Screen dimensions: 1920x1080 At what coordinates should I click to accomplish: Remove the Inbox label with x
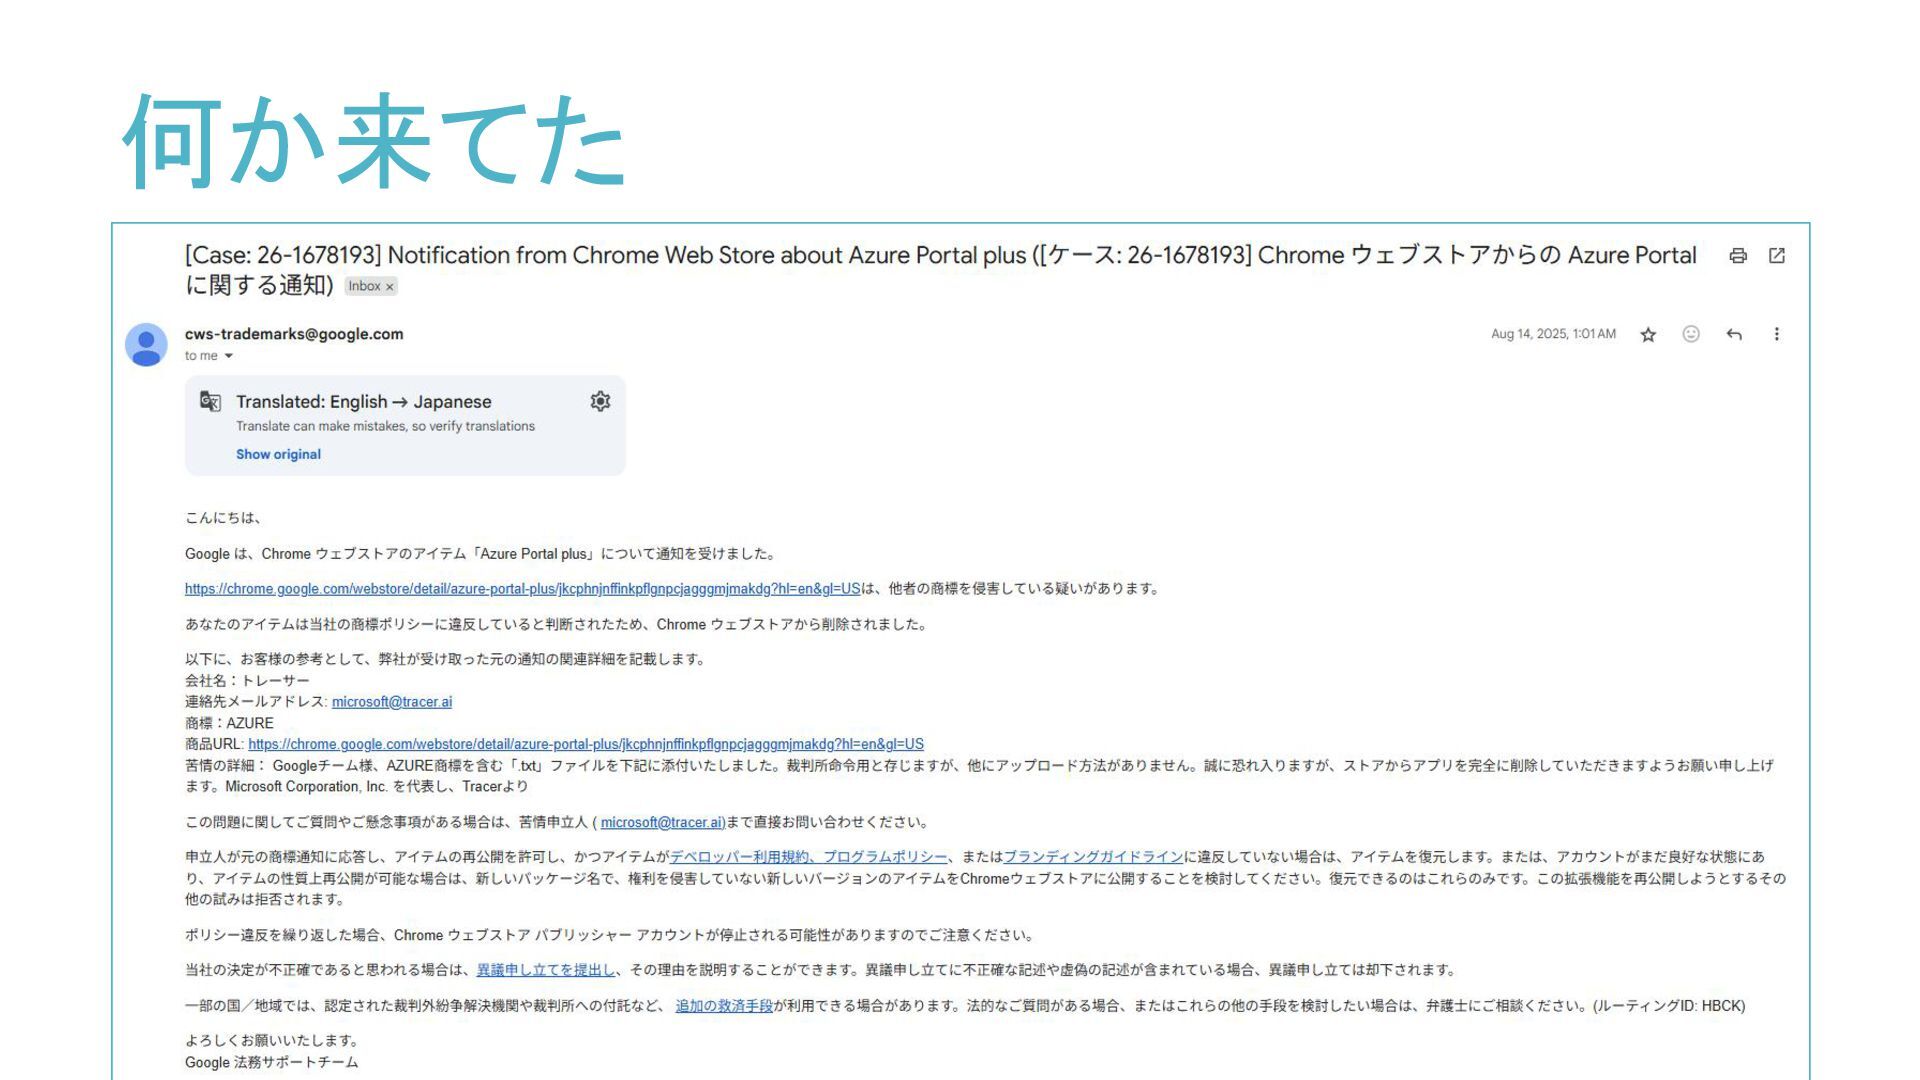pos(390,287)
